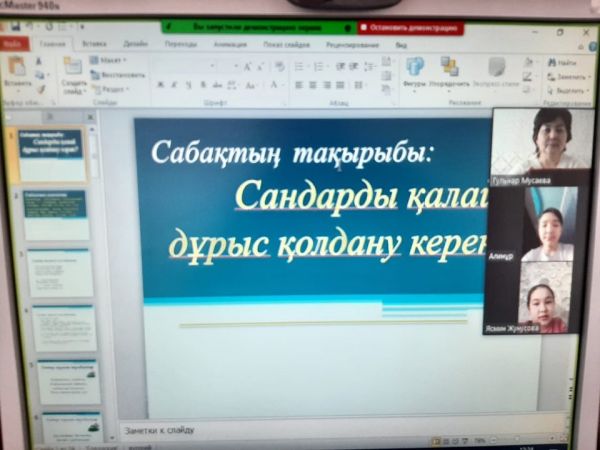The width and height of the screenshot is (600, 450).
Task: Toggle italic text formatting
Action: pos(173,85)
